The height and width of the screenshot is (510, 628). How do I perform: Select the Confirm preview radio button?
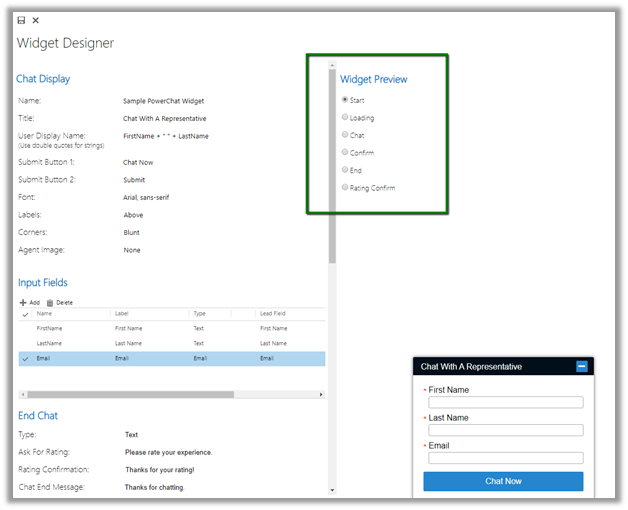[x=345, y=152]
